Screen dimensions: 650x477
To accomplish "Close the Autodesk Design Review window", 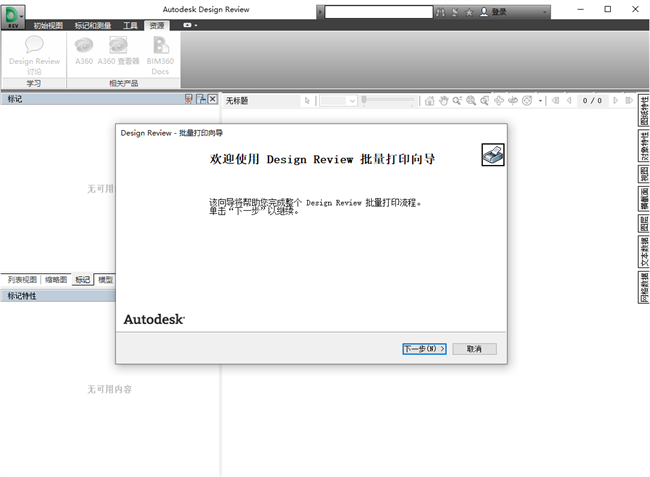I will pos(635,9).
